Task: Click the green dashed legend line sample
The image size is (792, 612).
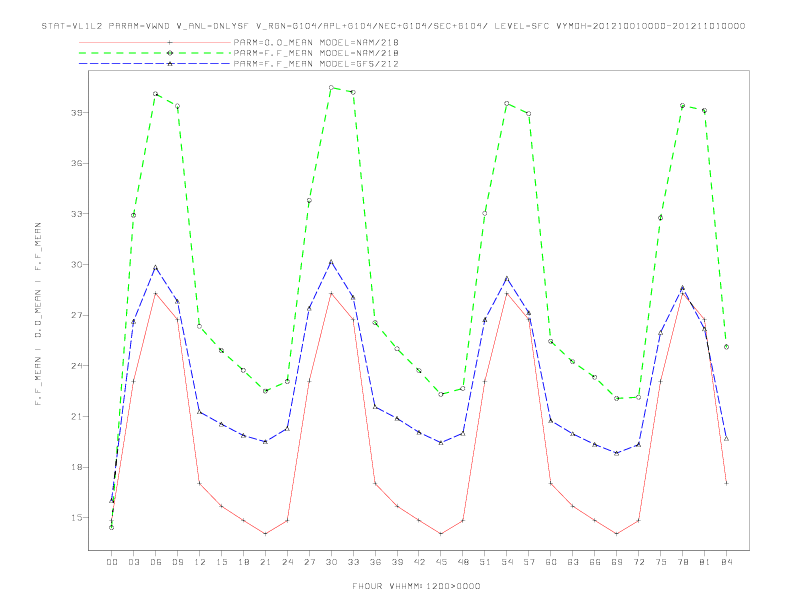Action: click(x=155, y=53)
